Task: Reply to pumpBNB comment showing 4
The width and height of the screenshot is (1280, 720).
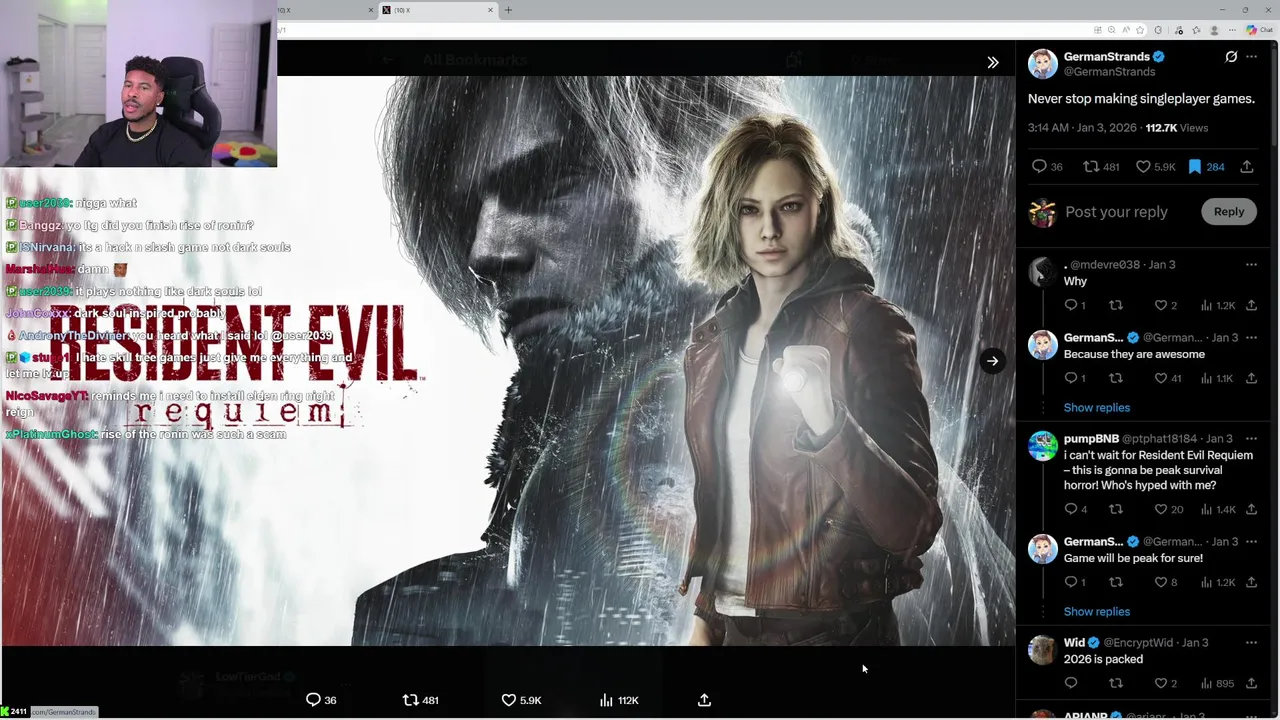Action: (1075, 509)
